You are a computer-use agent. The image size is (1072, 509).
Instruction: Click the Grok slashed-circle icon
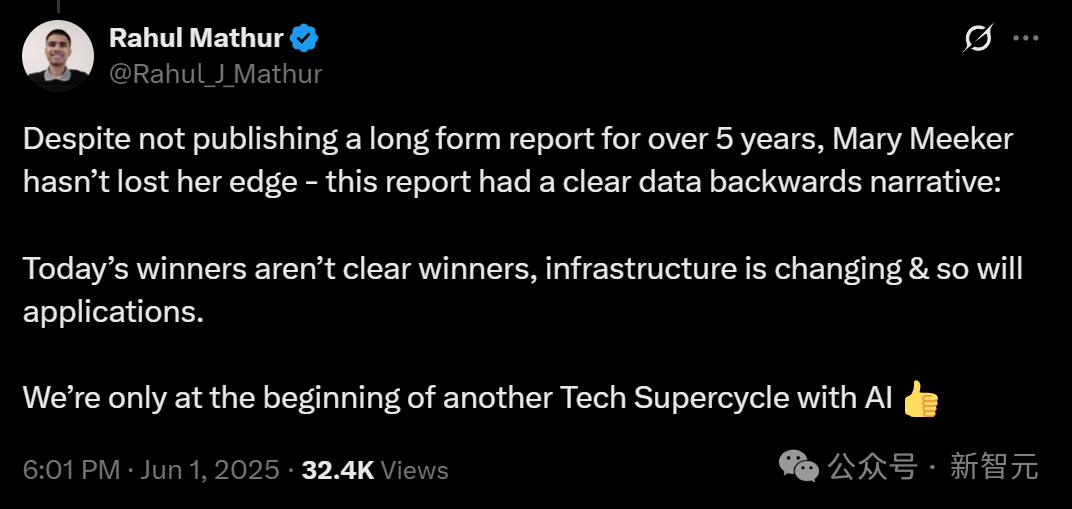pos(977,39)
